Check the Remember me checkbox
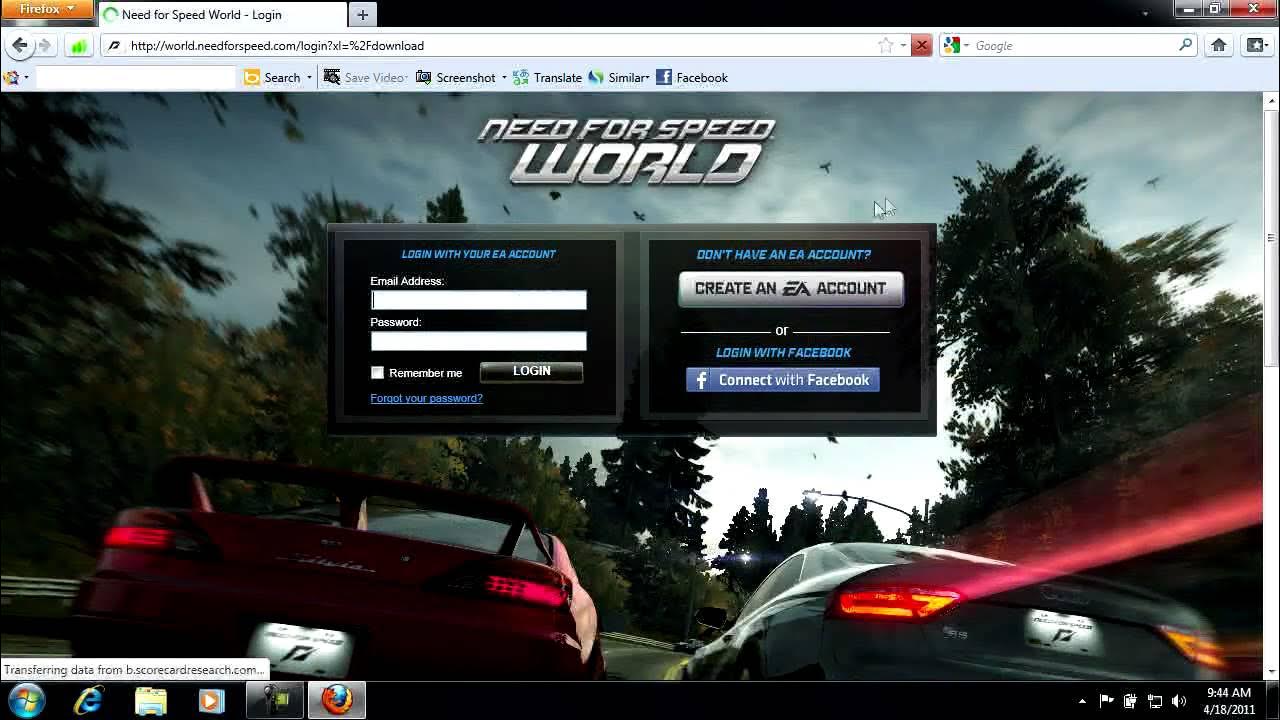This screenshot has height=720, width=1280. pyautogui.click(x=377, y=372)
